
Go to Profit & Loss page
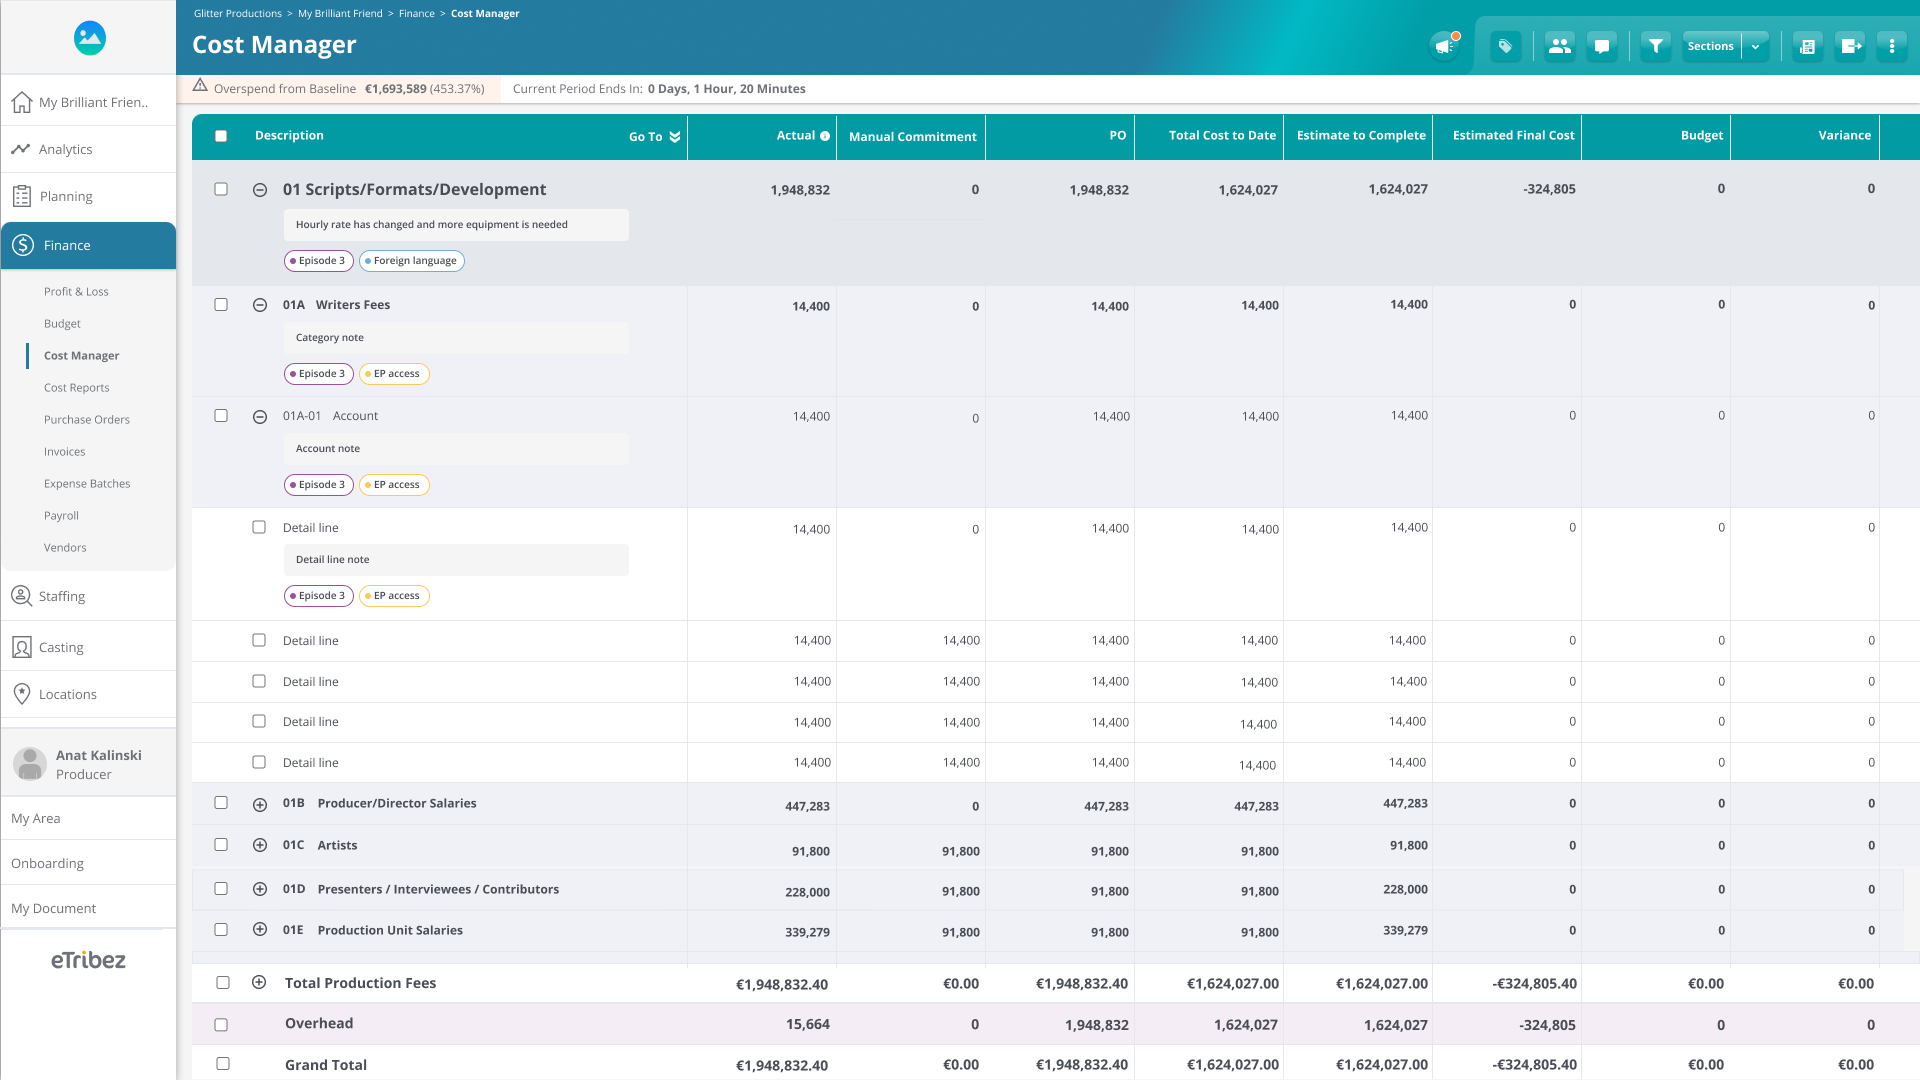coord(76,292)
